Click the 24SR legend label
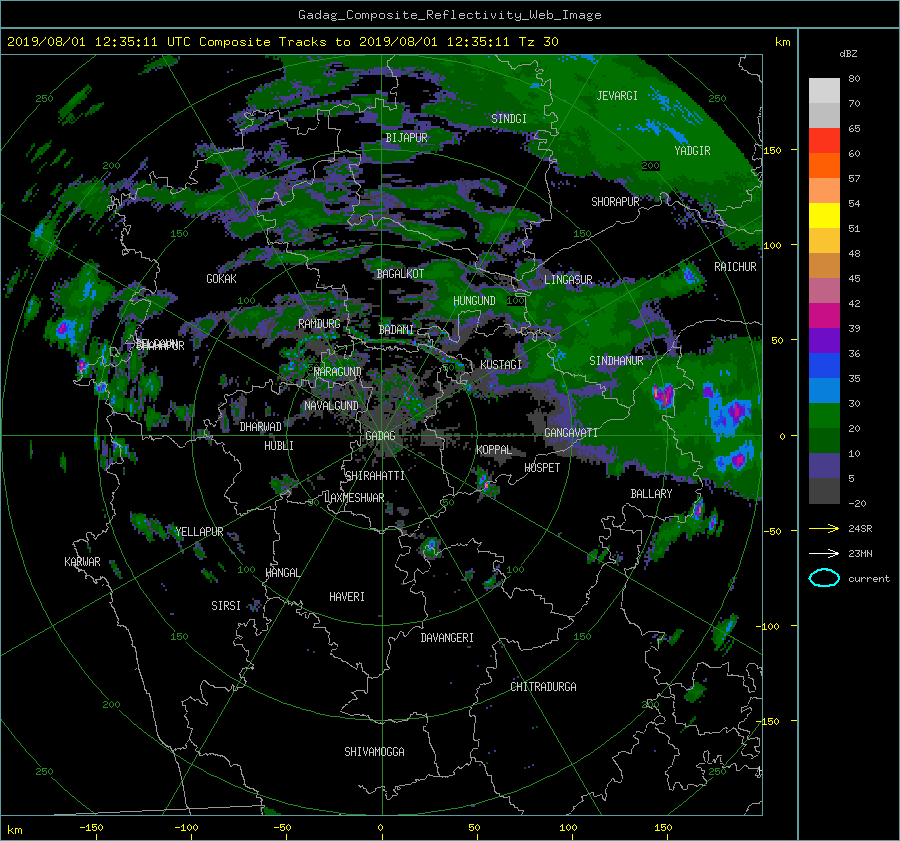 [860, 528]
